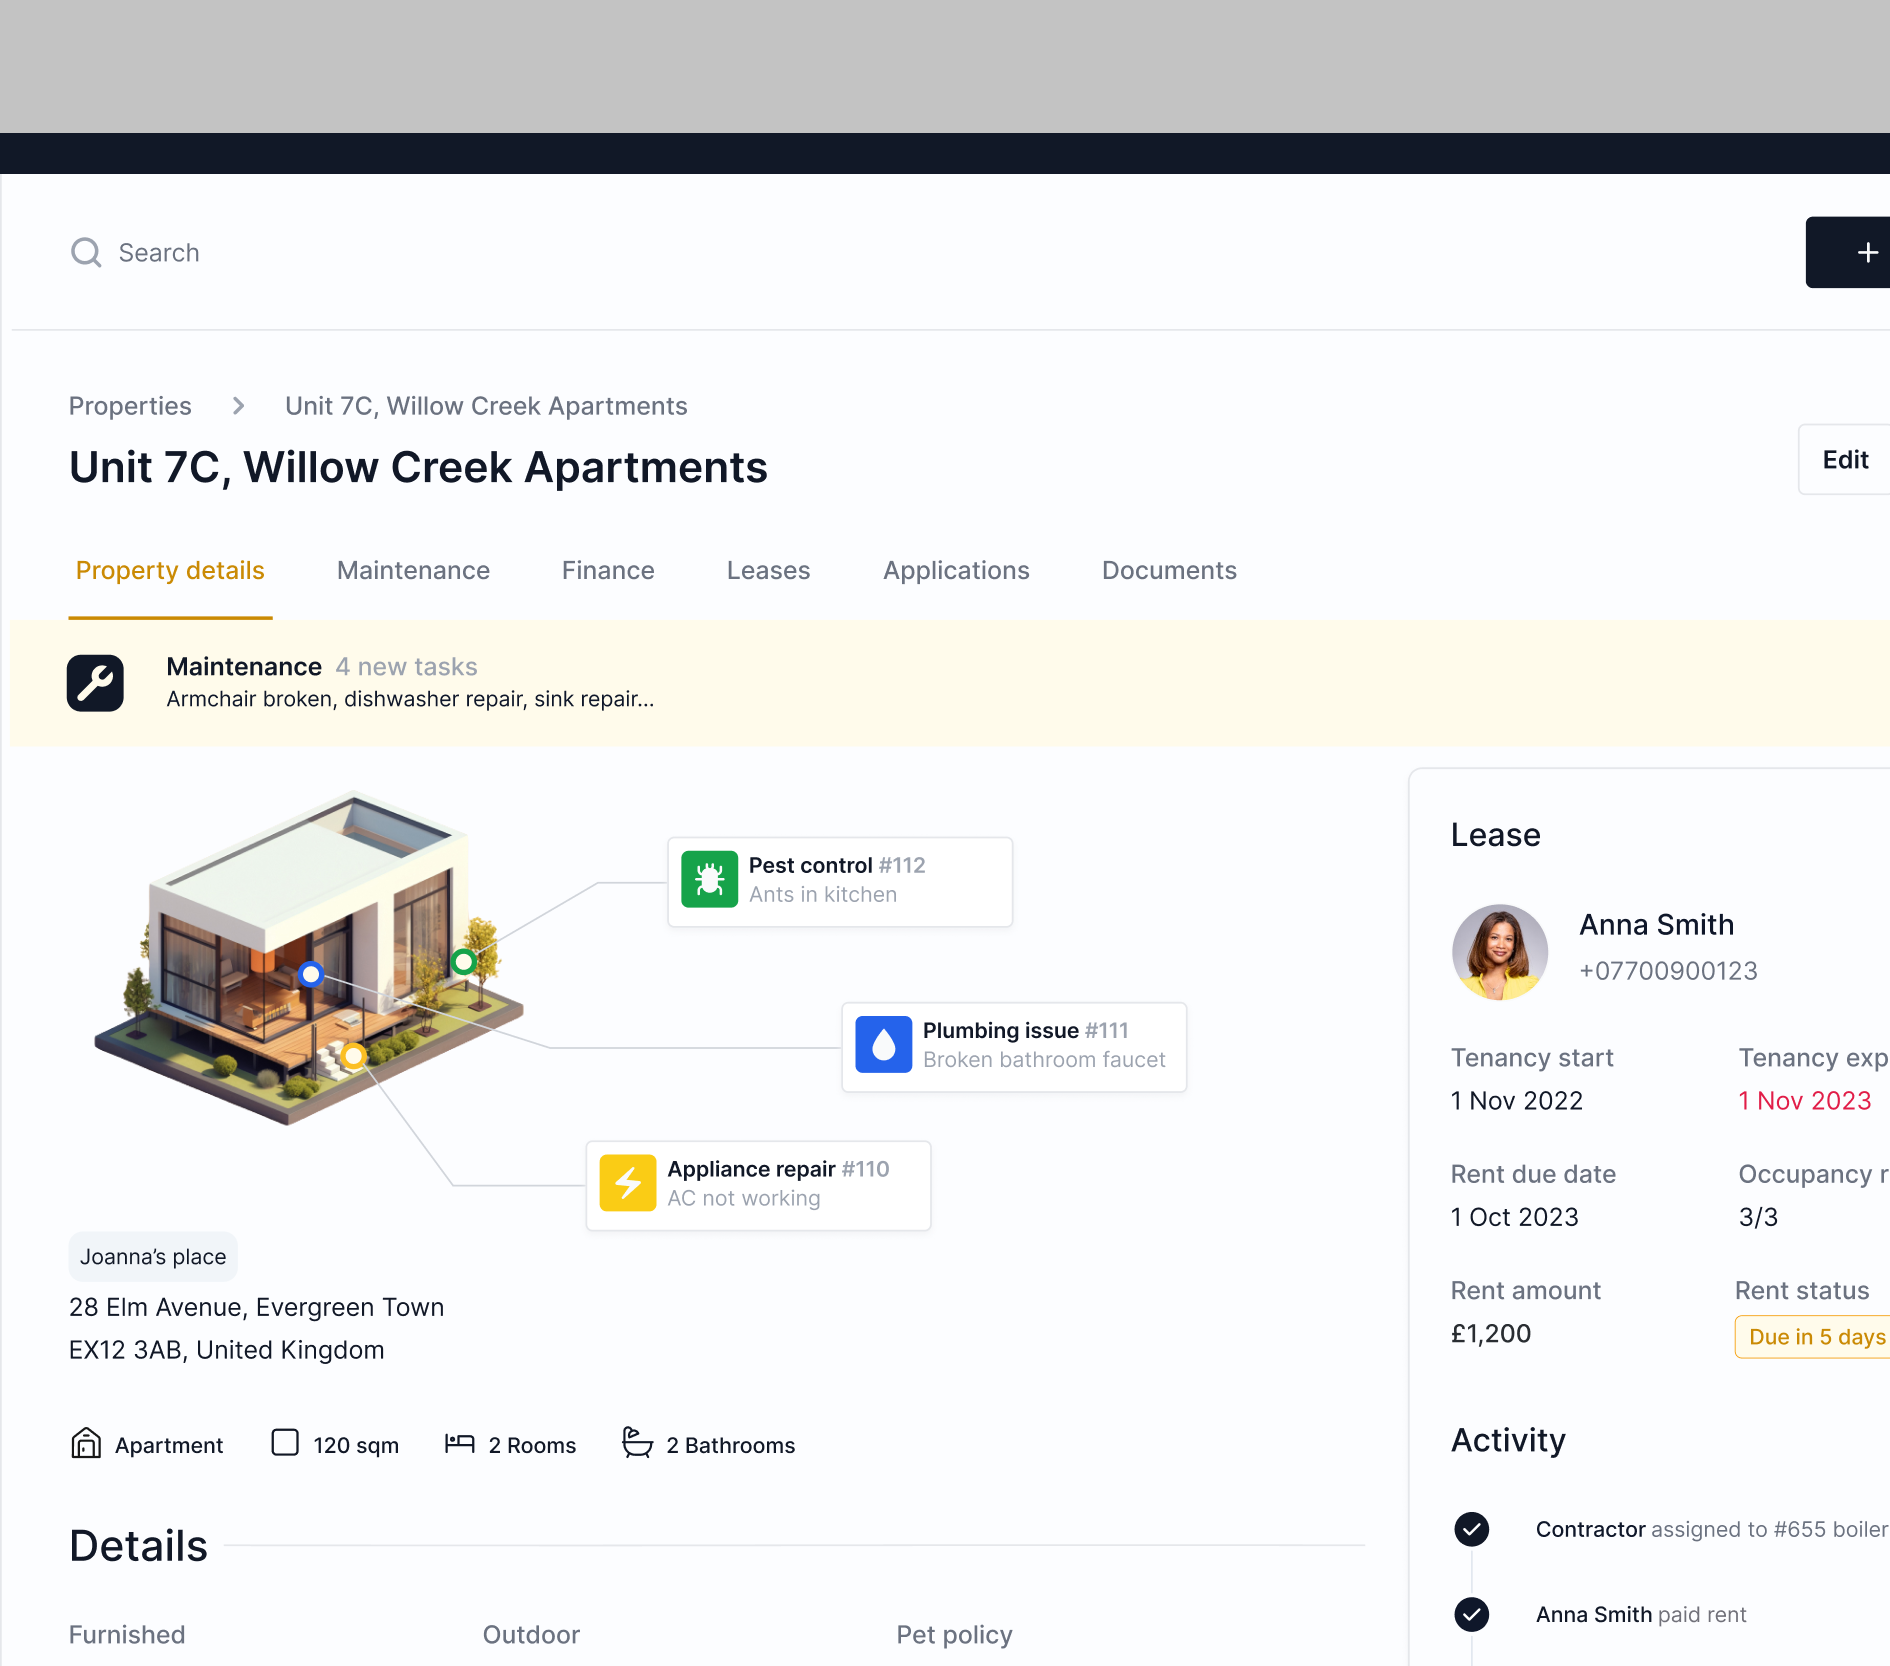Click the address line 28 Elm Avenue, Evergreen Town

tap(256, 1306)
